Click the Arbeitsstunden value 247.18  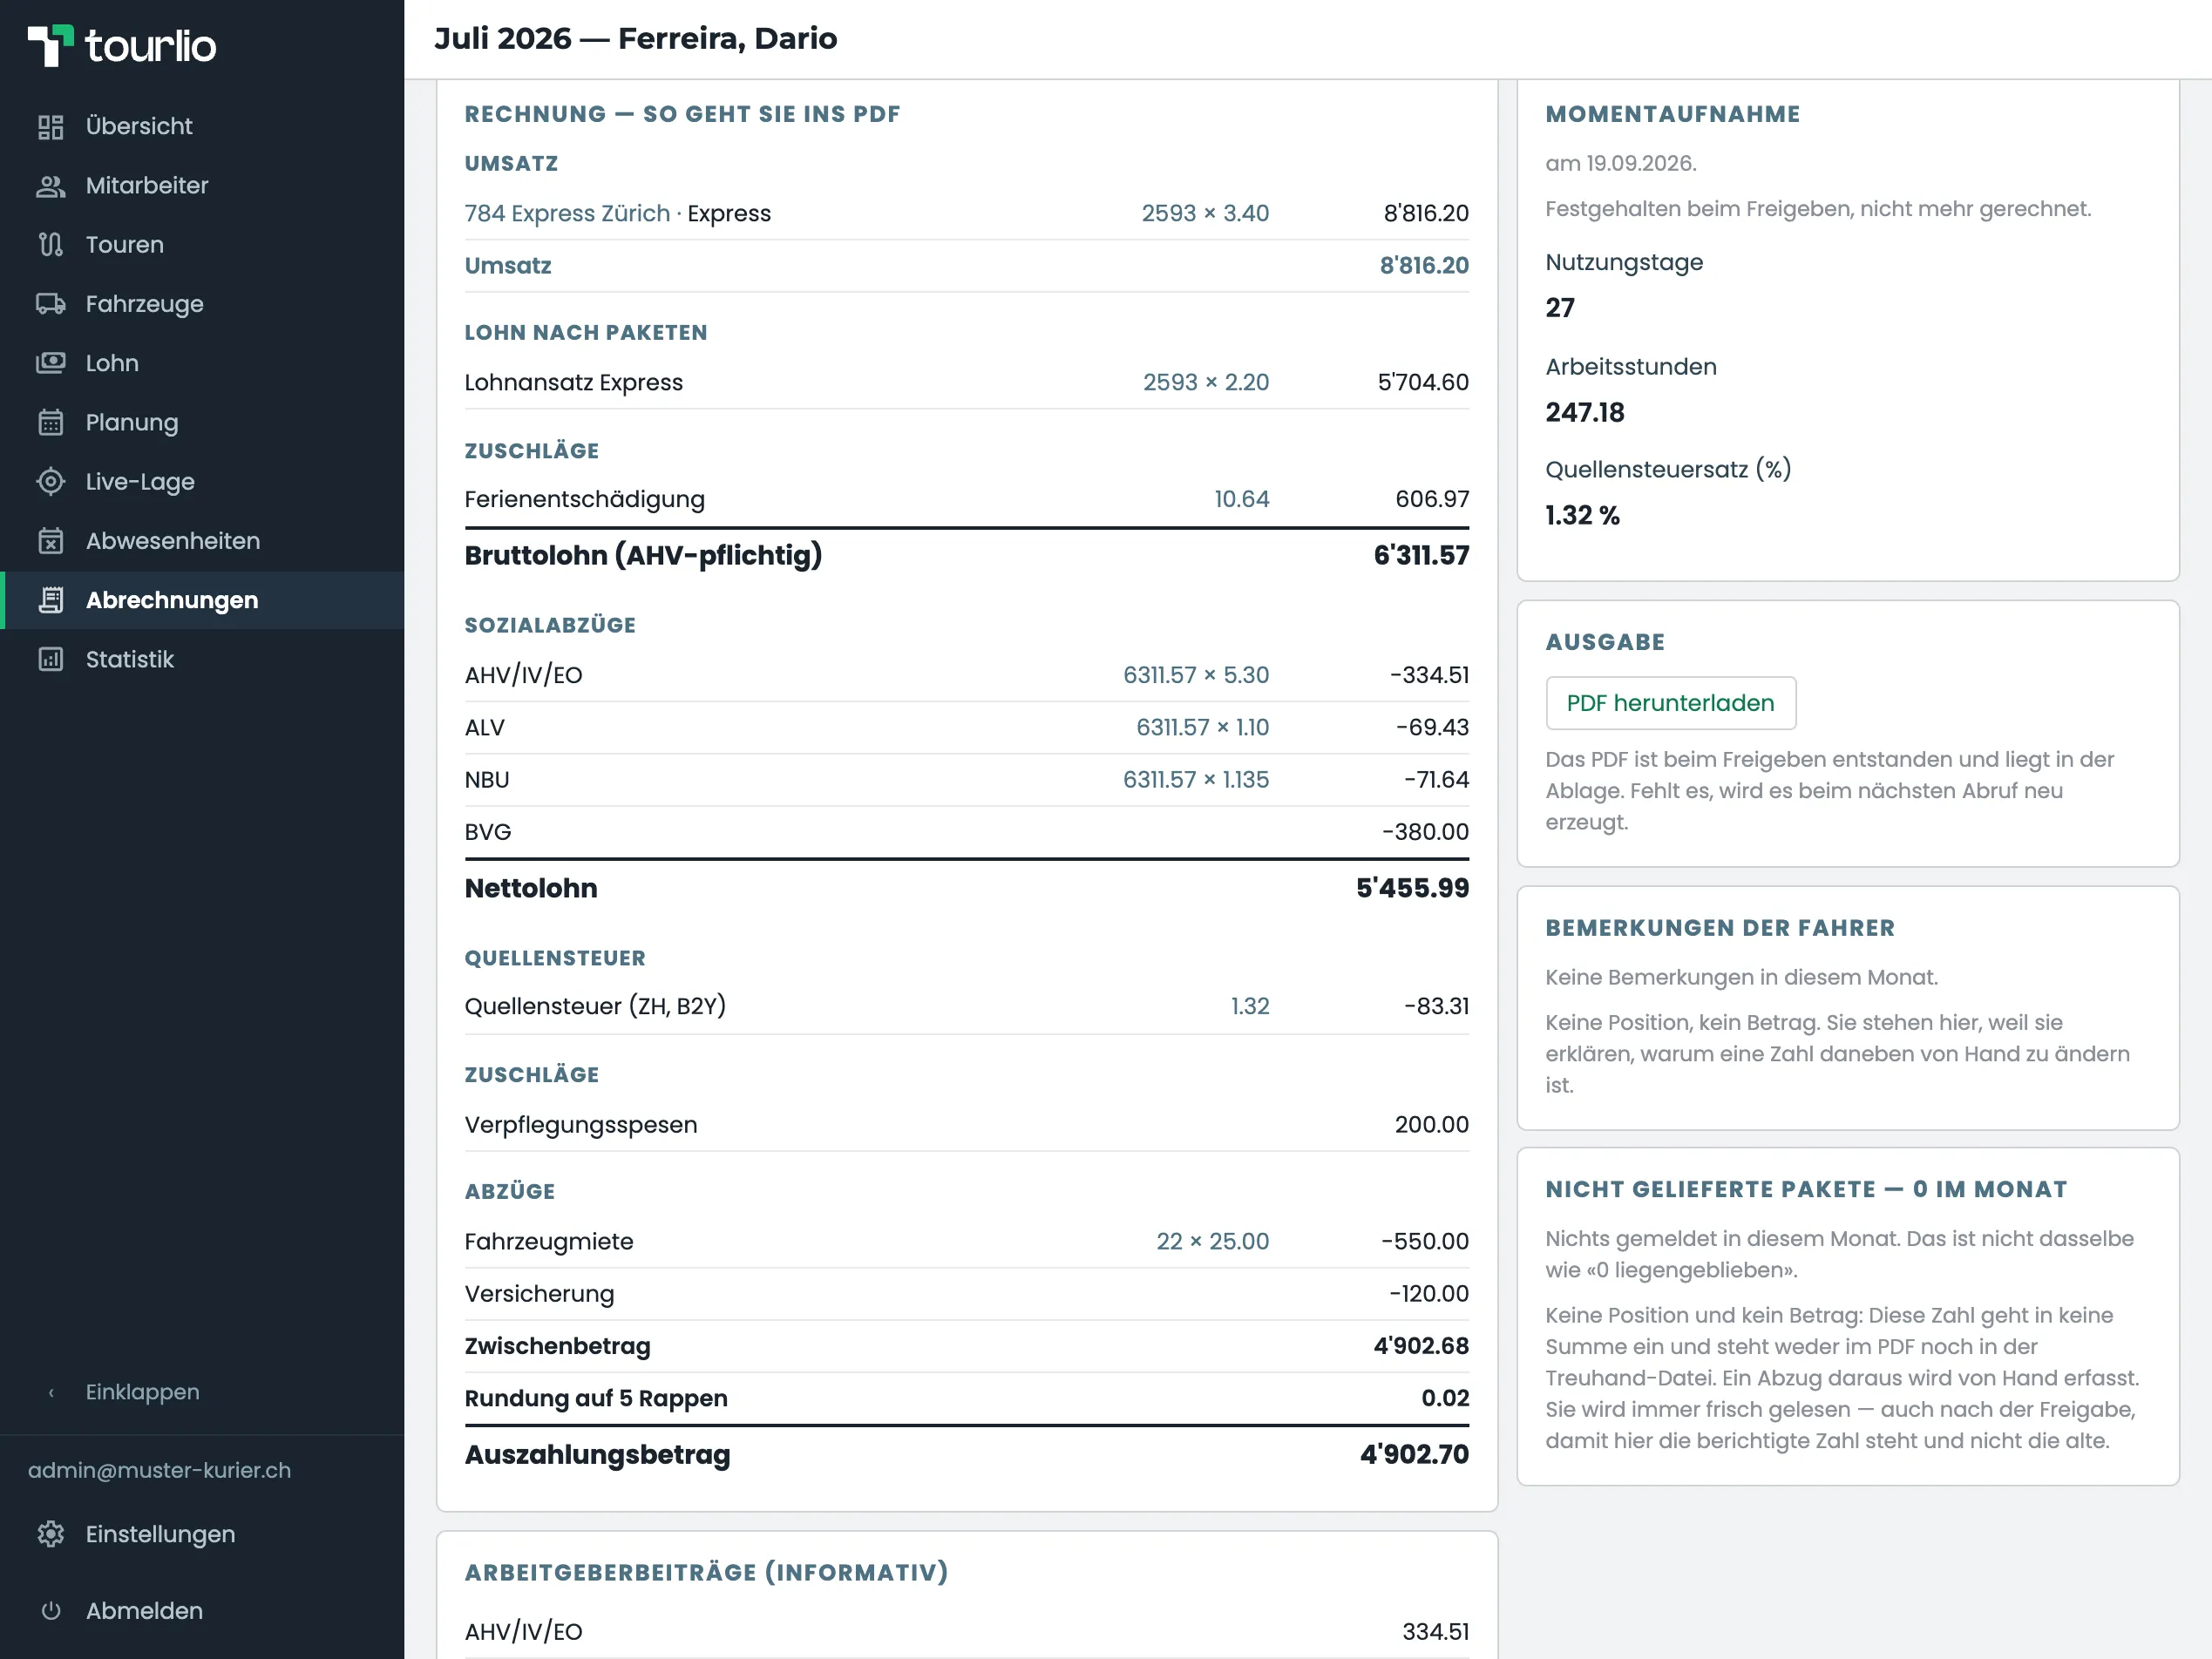pos(1584,412)
